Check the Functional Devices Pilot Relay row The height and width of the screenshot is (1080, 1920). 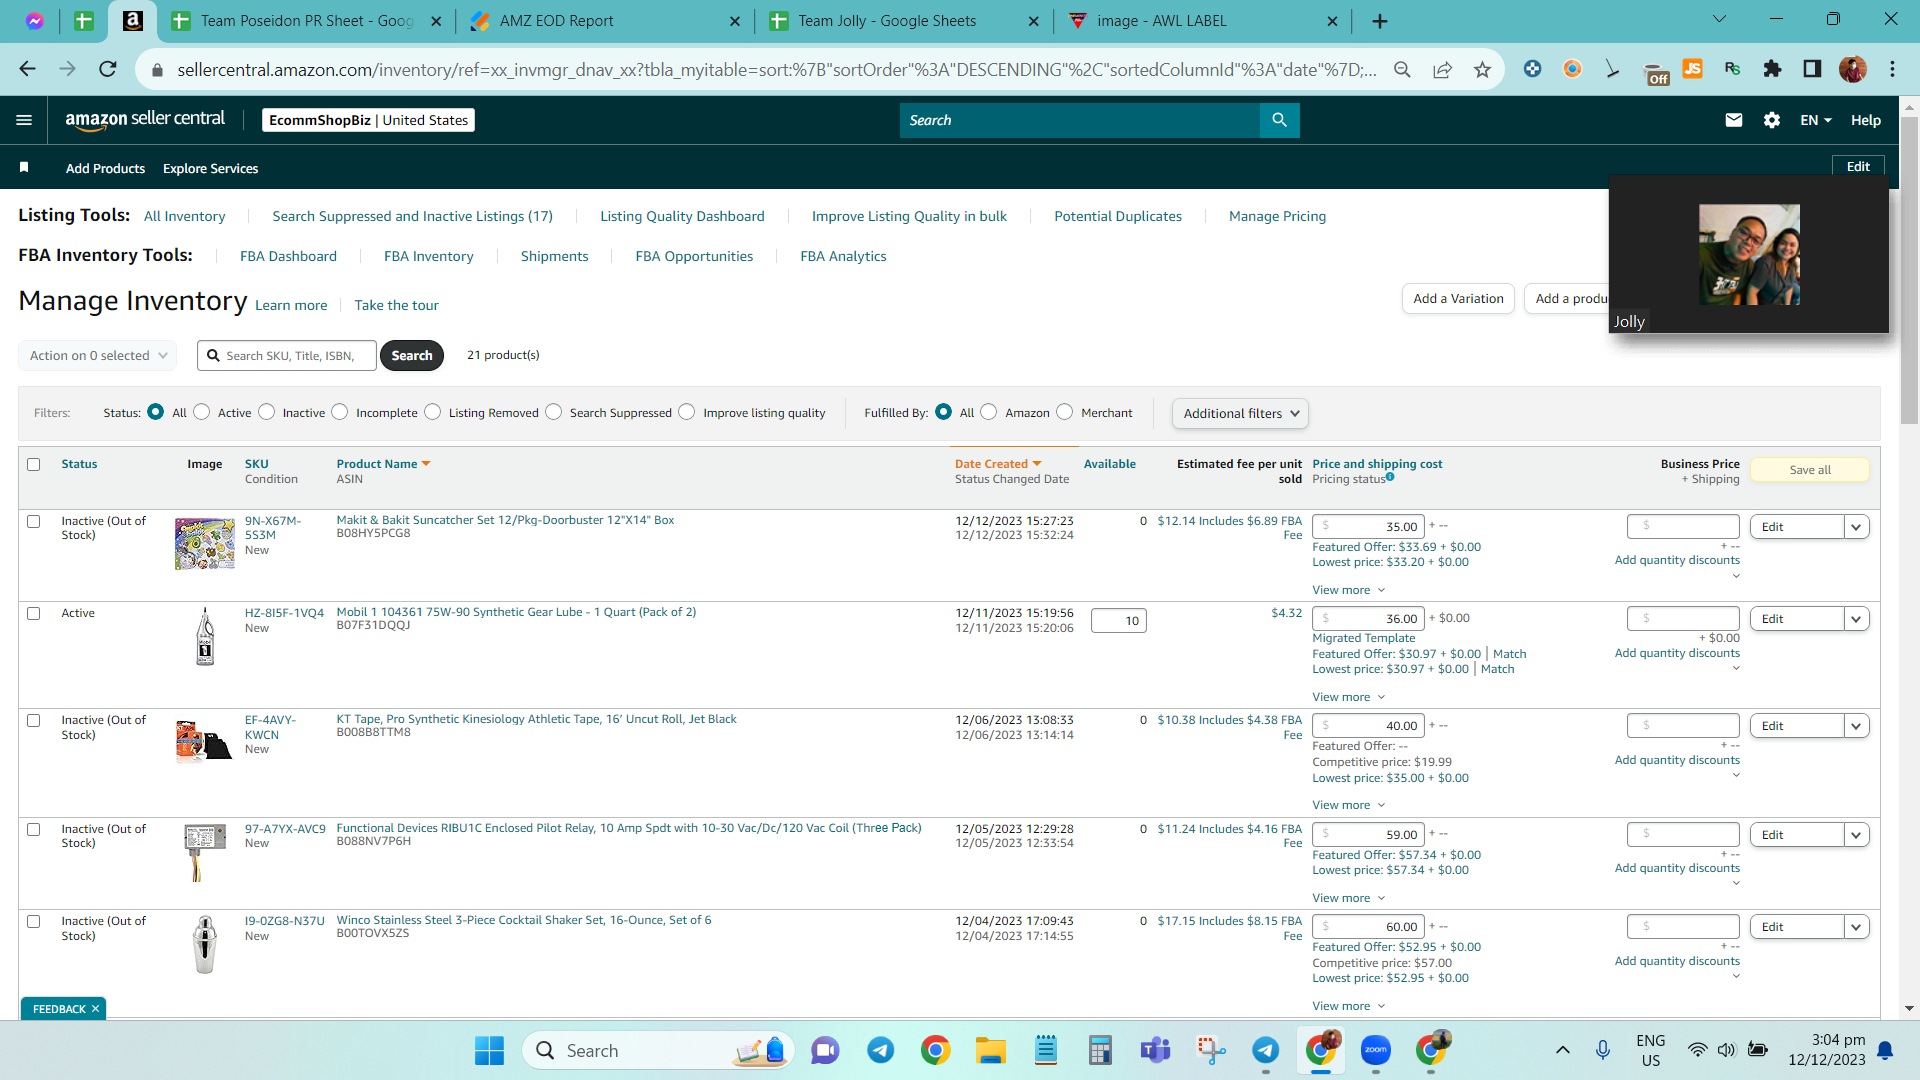[34, 829]
